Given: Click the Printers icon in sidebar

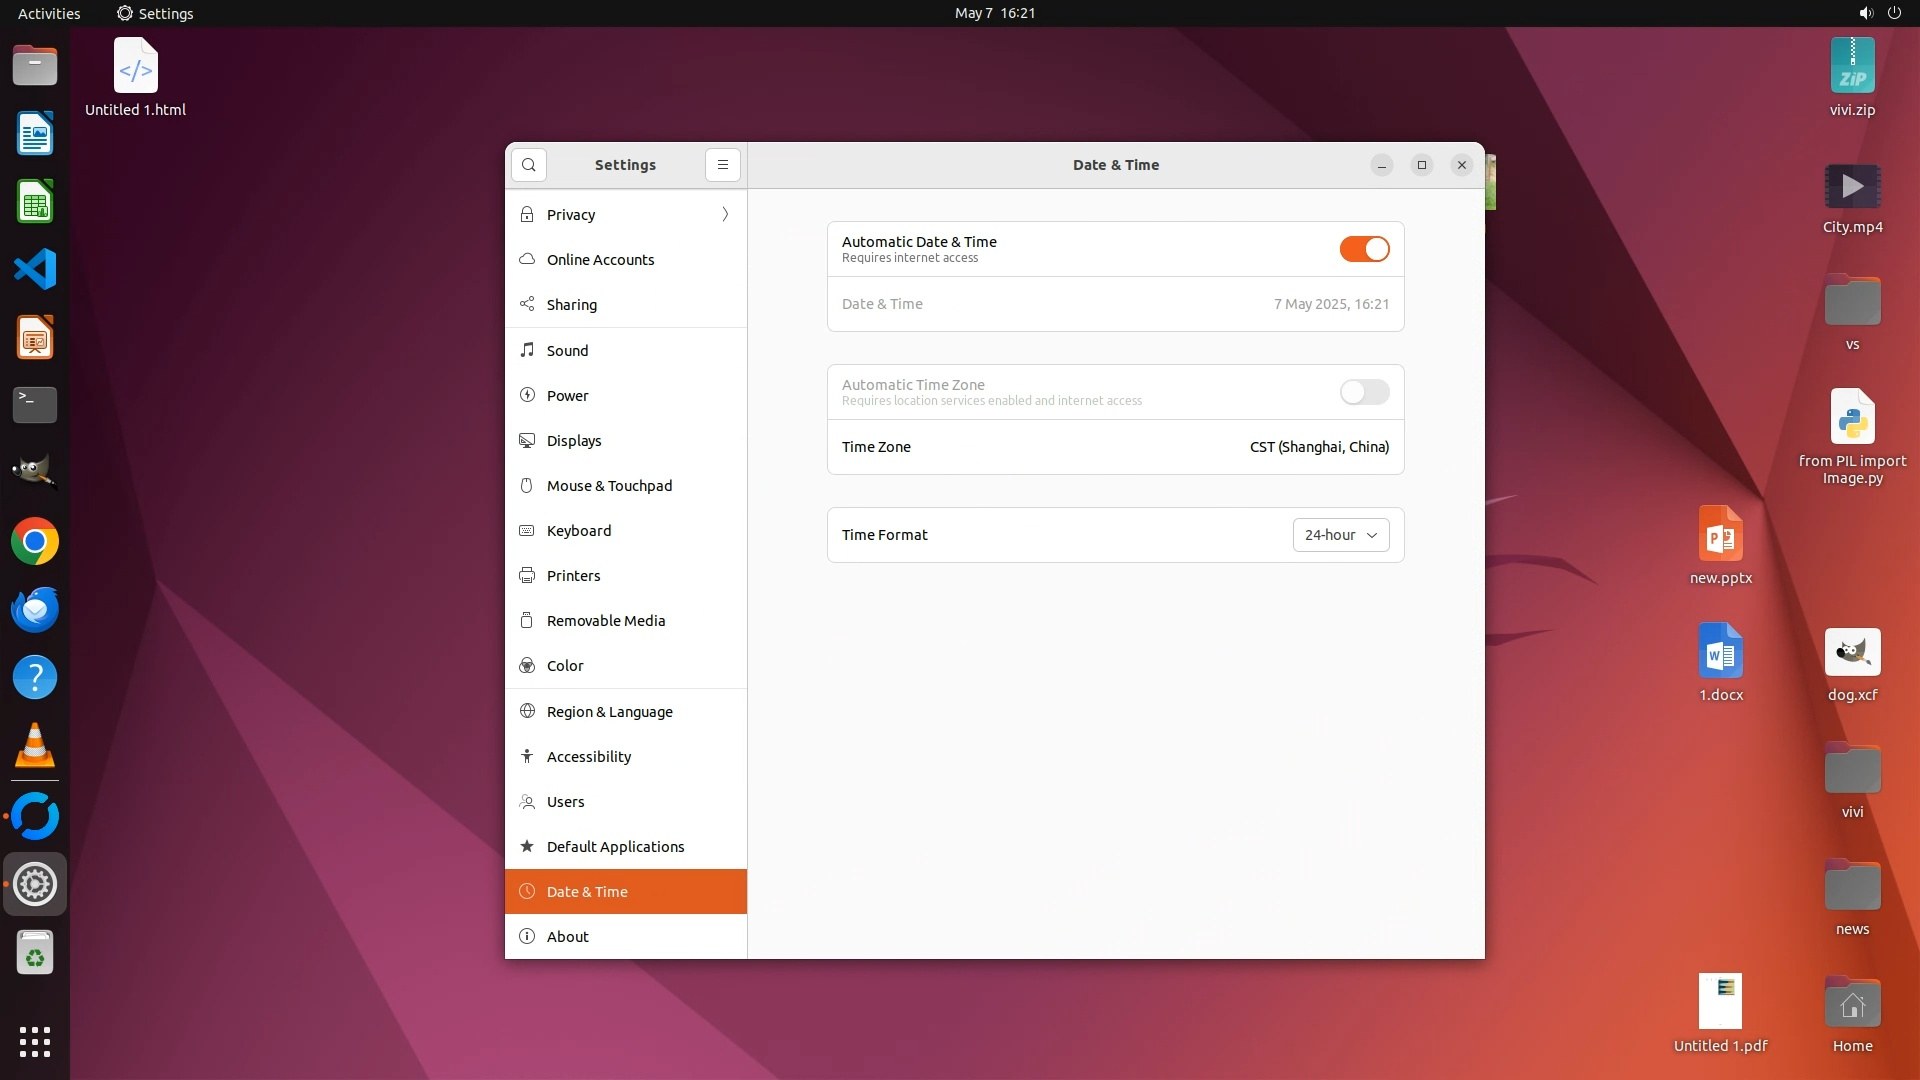Looking at the screenshot, I should (527, 576).
